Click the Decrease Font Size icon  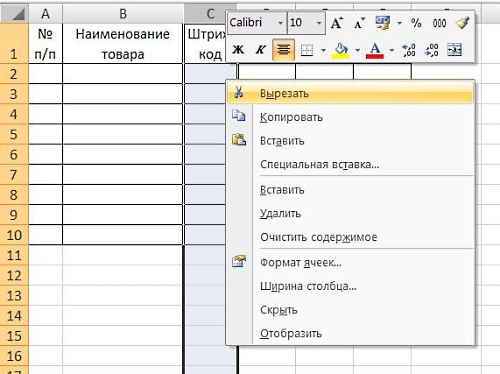[x=359, y=23]
